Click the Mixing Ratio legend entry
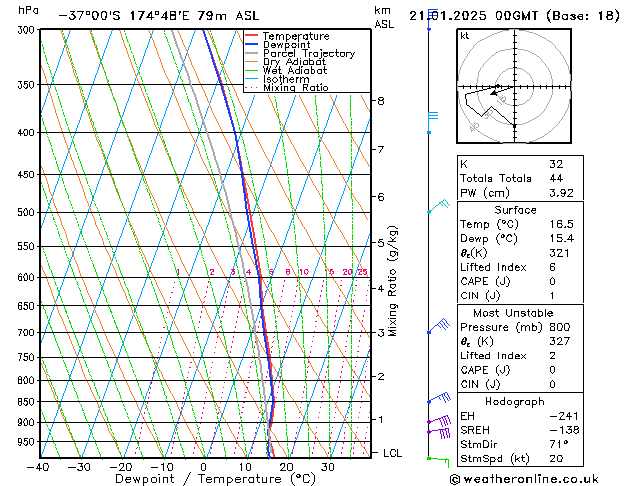The height and width of the screenshot is (486, 629). [x=295, y=88]
